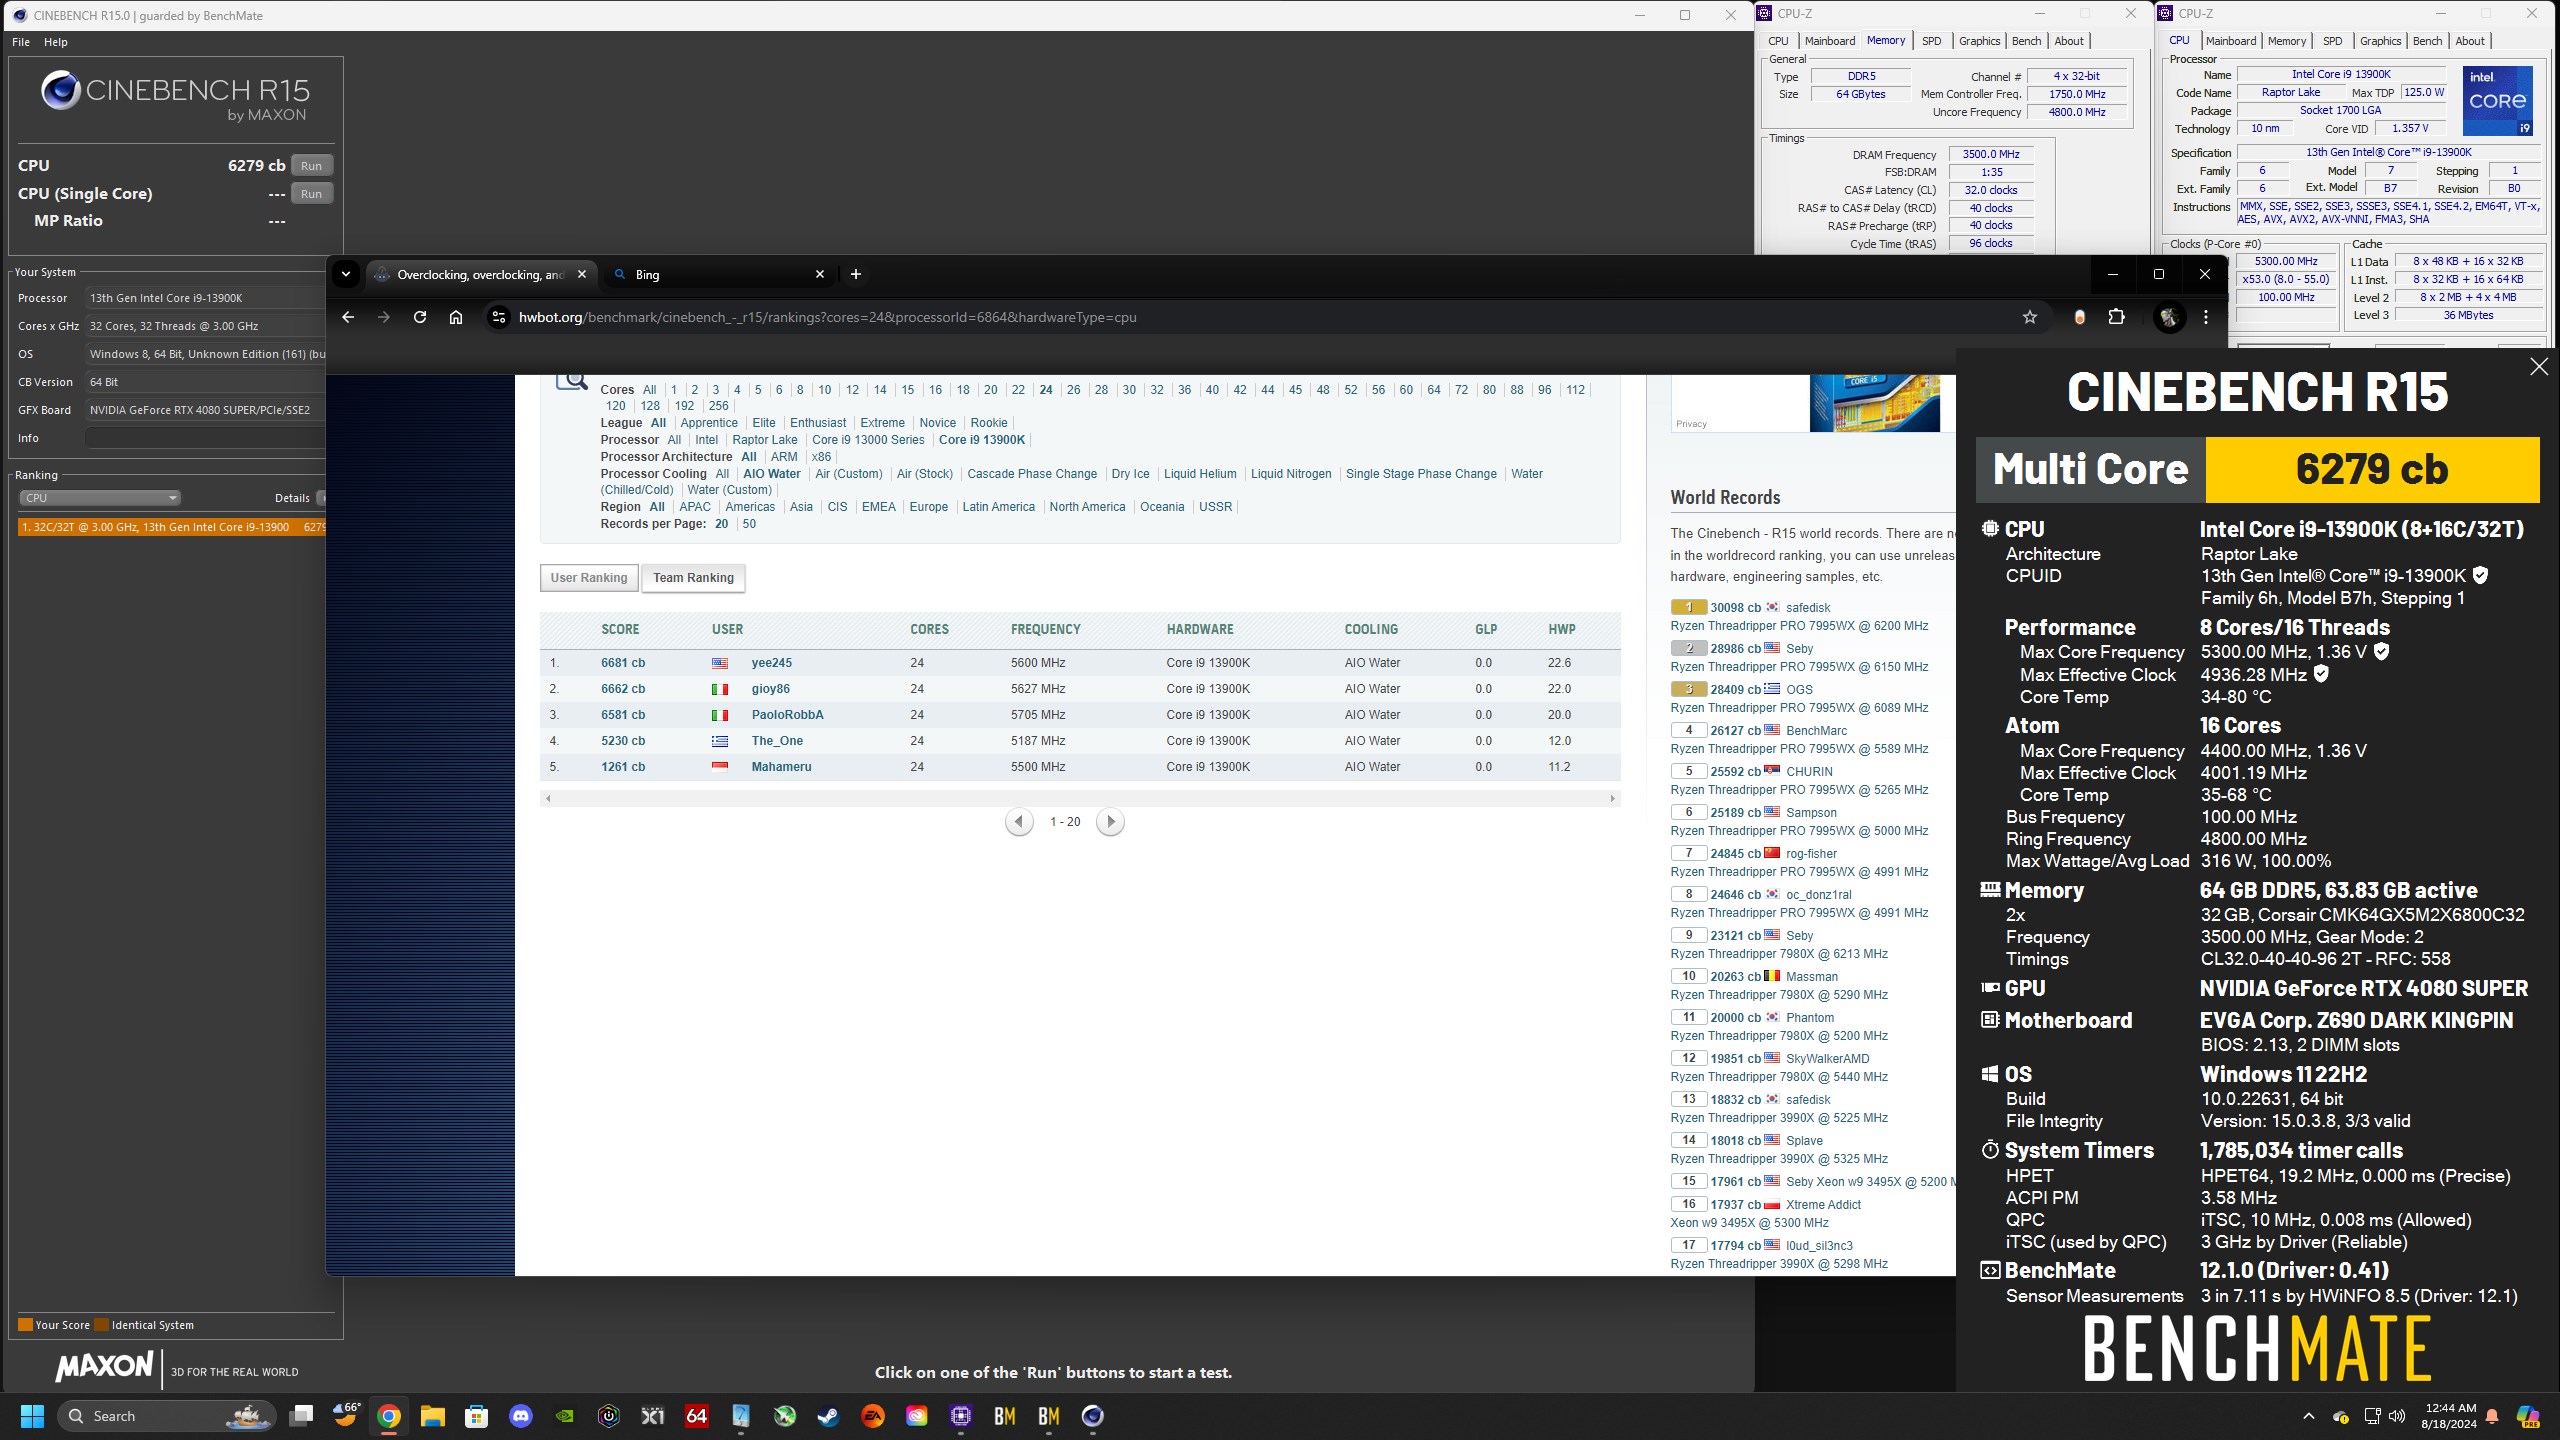Show hidden system tray icons
Screen dimensions: 2560x1440
(x=2309, y=1416)
